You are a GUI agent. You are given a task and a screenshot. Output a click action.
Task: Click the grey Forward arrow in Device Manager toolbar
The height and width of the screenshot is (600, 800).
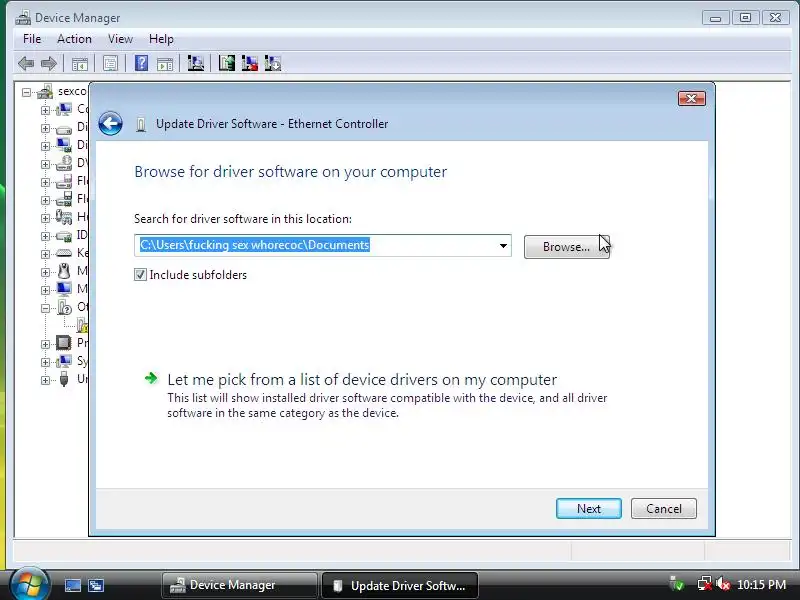49,64
